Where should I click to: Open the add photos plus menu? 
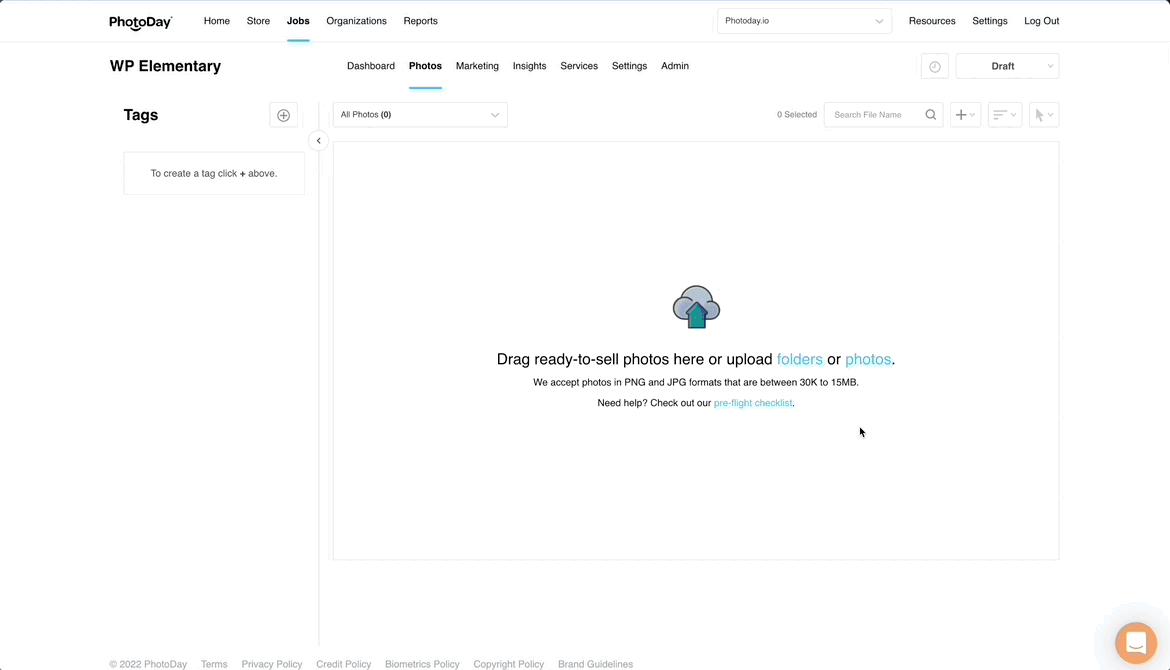965,115
